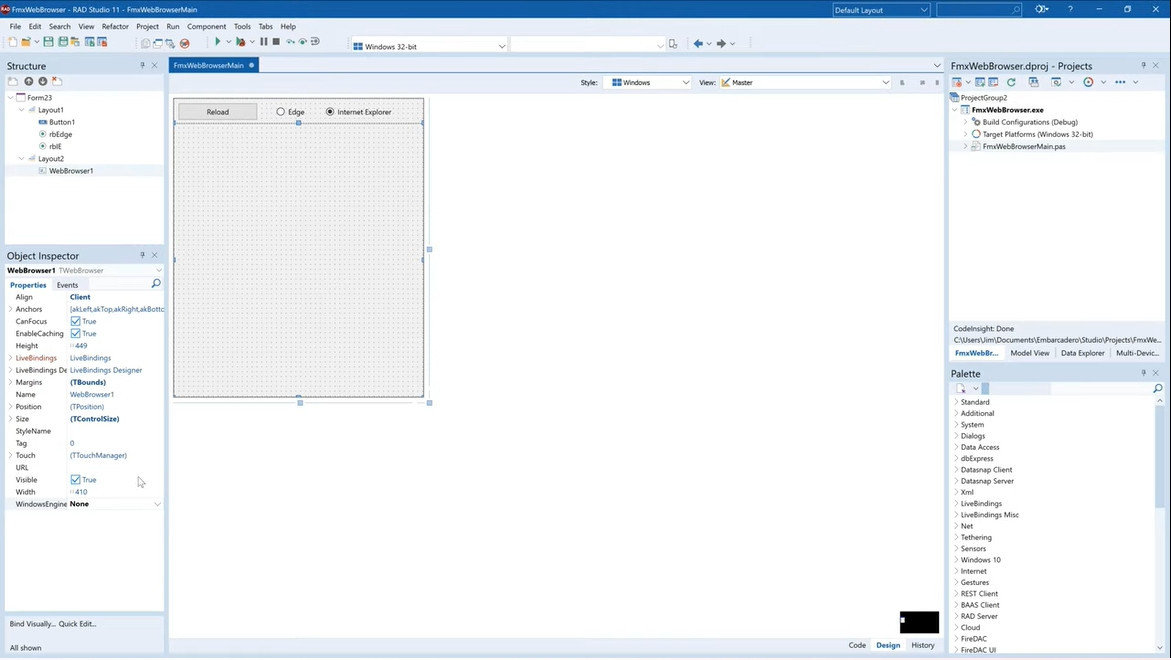Select the Edge radio button on the form
This screenshot has height=660, width=1171.
click(x=281, y=111)
